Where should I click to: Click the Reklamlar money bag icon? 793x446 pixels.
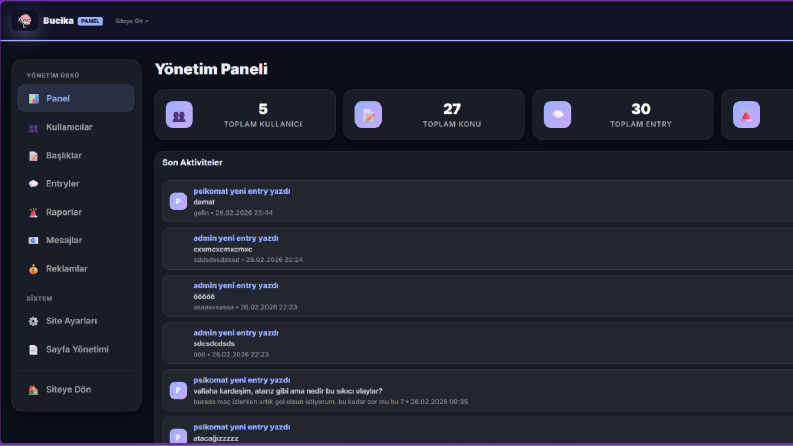33,269
